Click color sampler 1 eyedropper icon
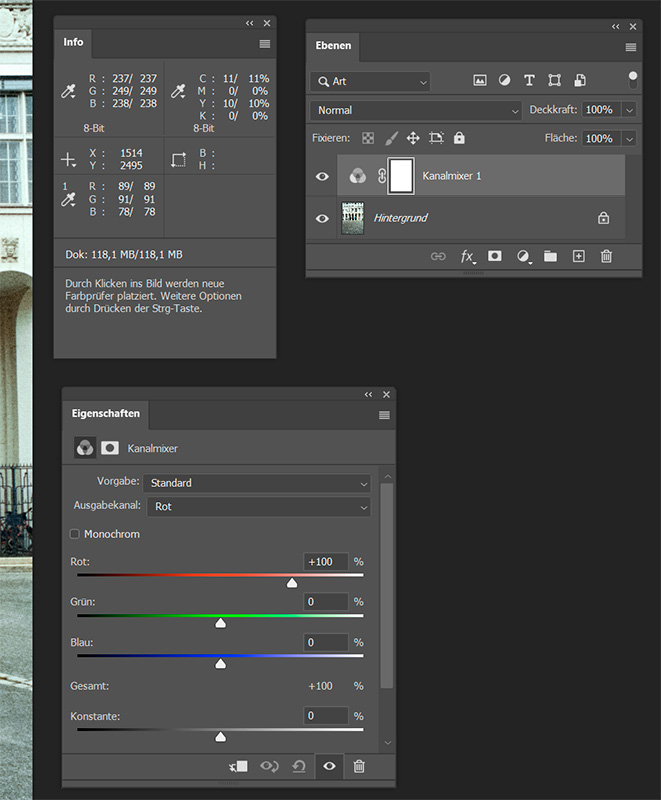The width and height of the screenshot is (661, 800). point(68,199)
